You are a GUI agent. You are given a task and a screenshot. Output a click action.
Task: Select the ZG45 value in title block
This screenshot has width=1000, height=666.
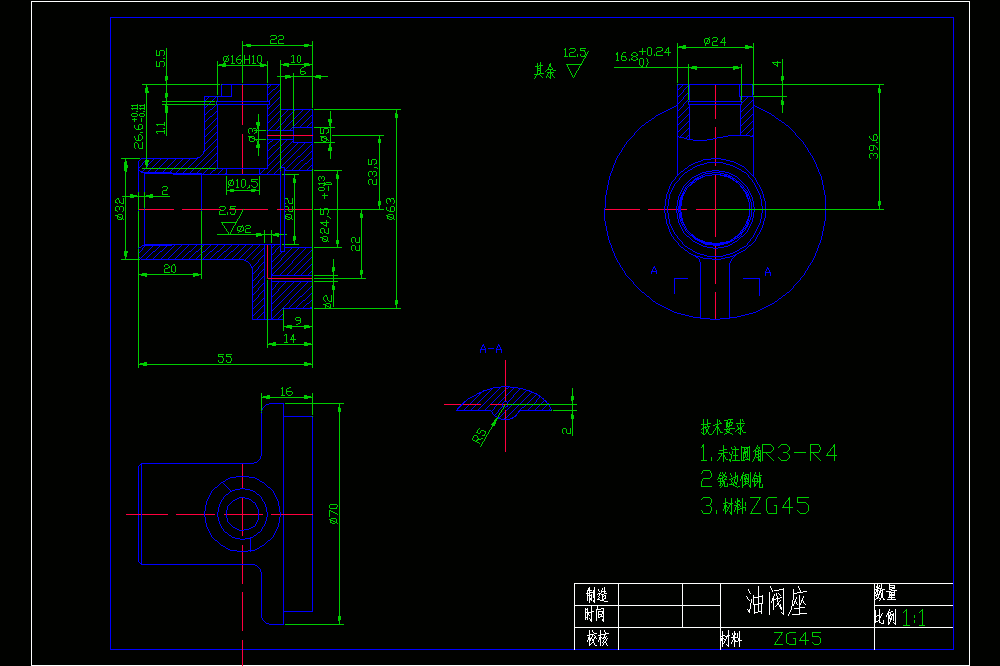pyautogui.click(x=797, y=639)
